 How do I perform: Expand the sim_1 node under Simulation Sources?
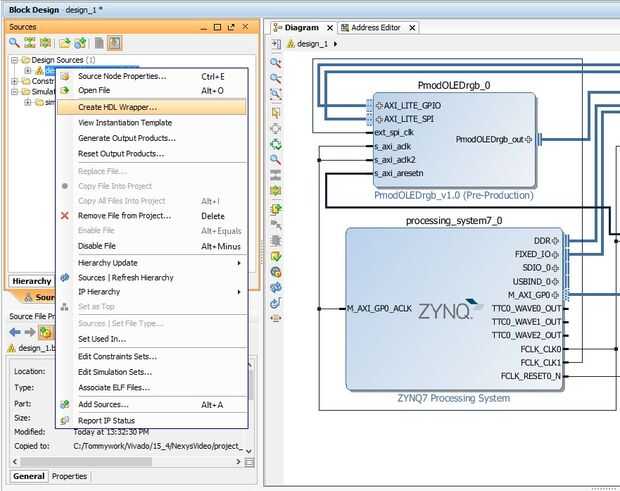(x=28, y=102)
